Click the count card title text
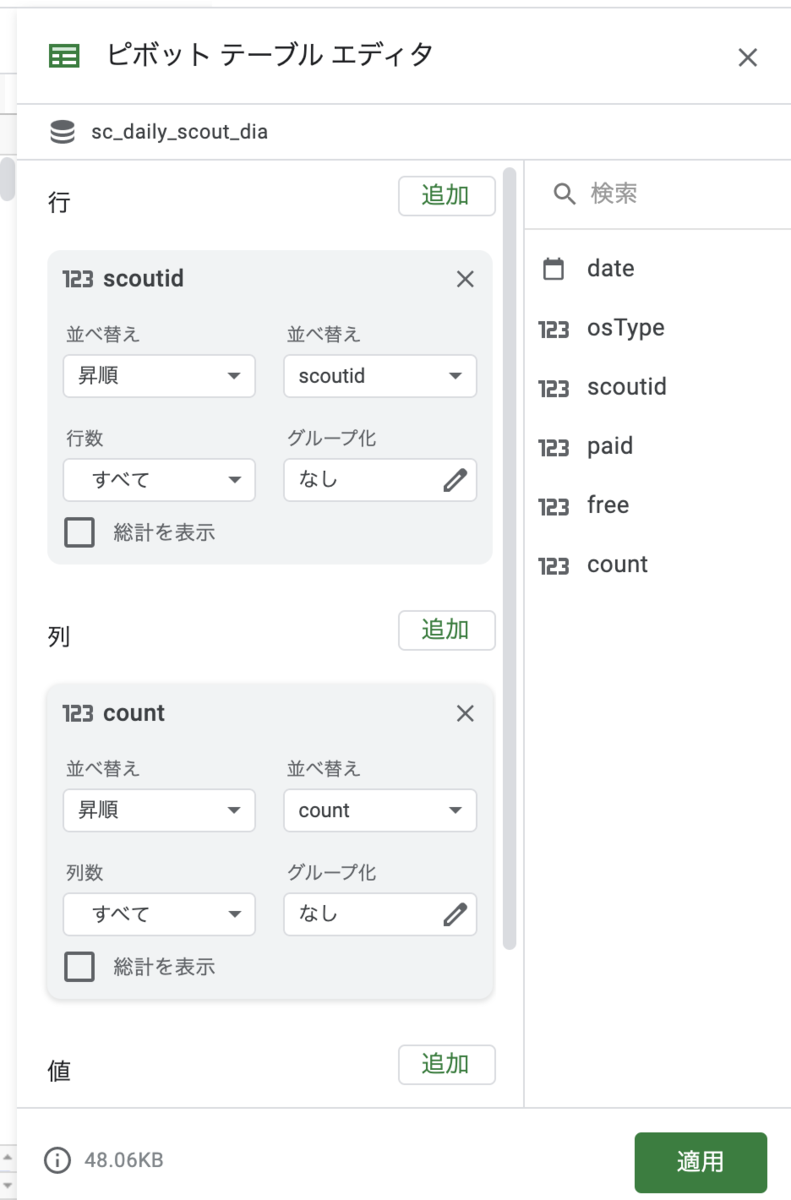 click(x=134, y=713)
